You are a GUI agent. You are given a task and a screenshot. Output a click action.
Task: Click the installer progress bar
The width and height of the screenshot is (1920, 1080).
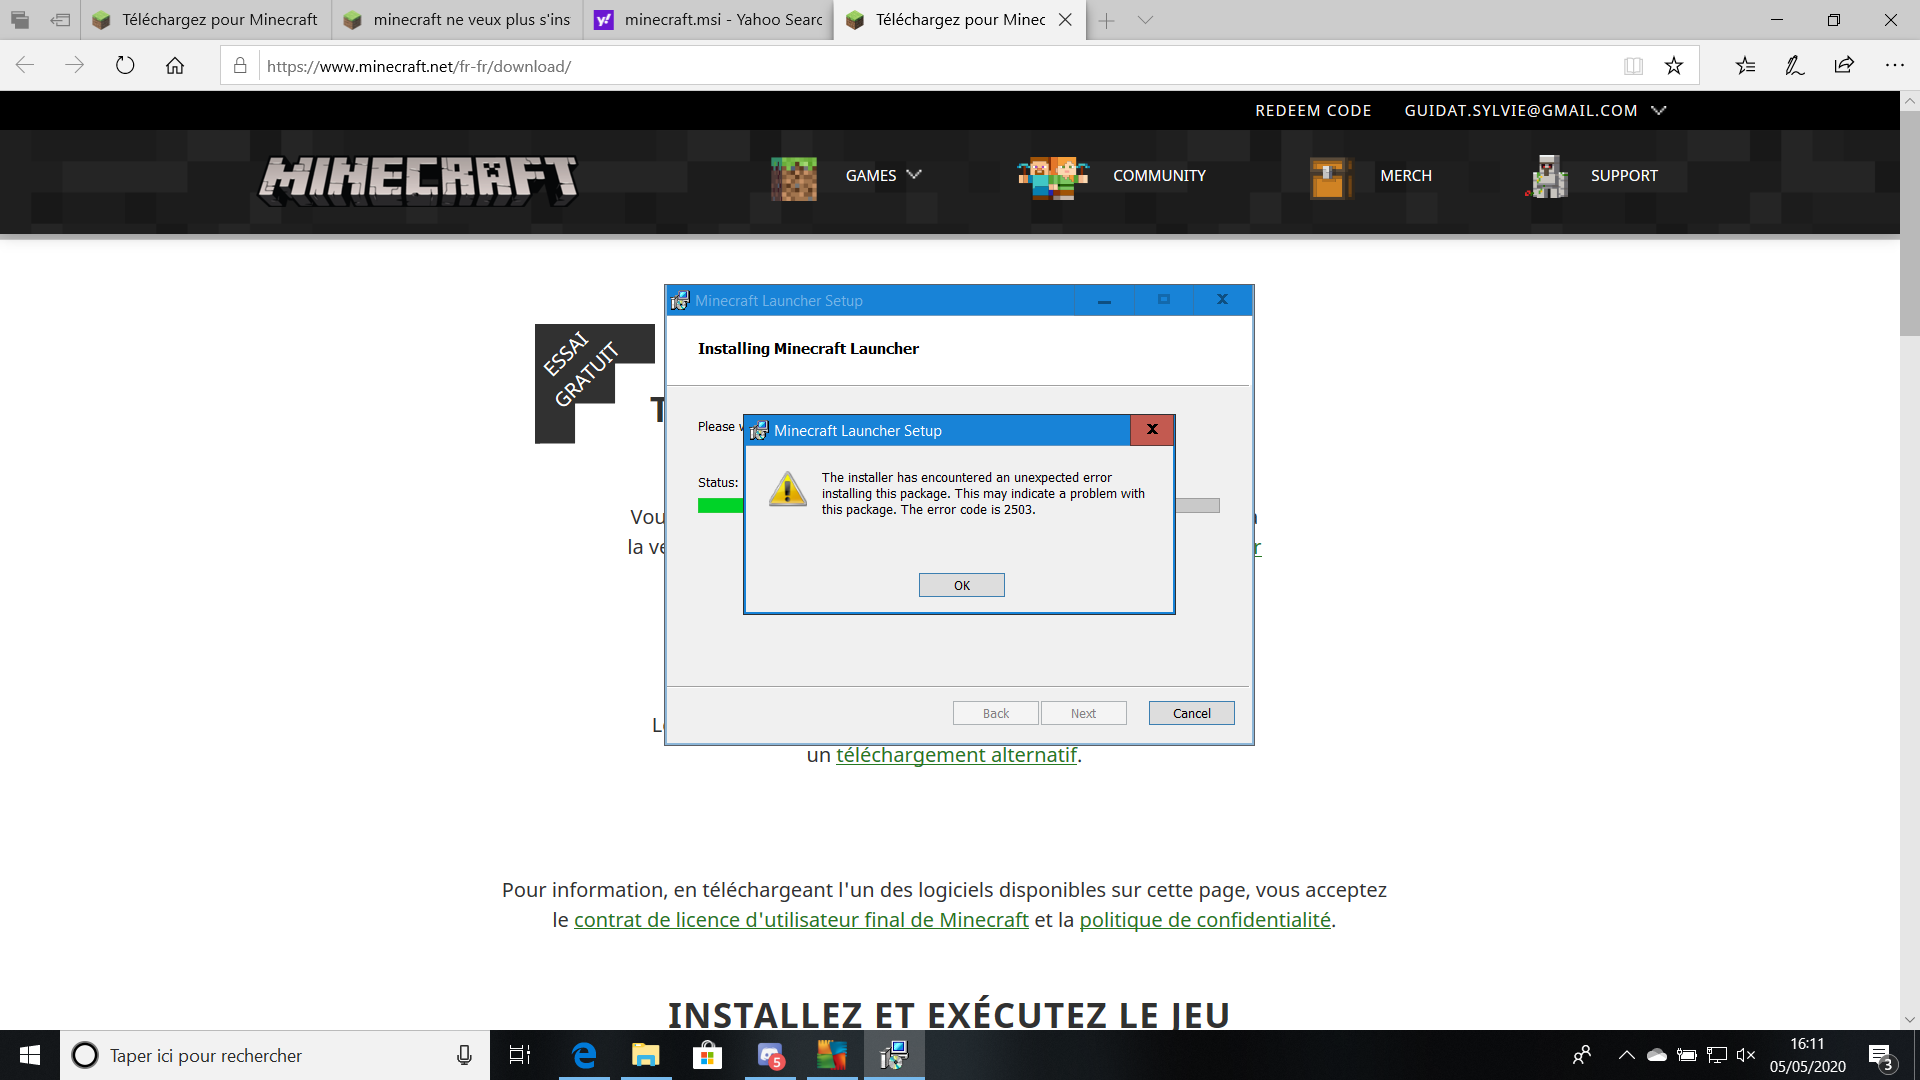[958, 506]
